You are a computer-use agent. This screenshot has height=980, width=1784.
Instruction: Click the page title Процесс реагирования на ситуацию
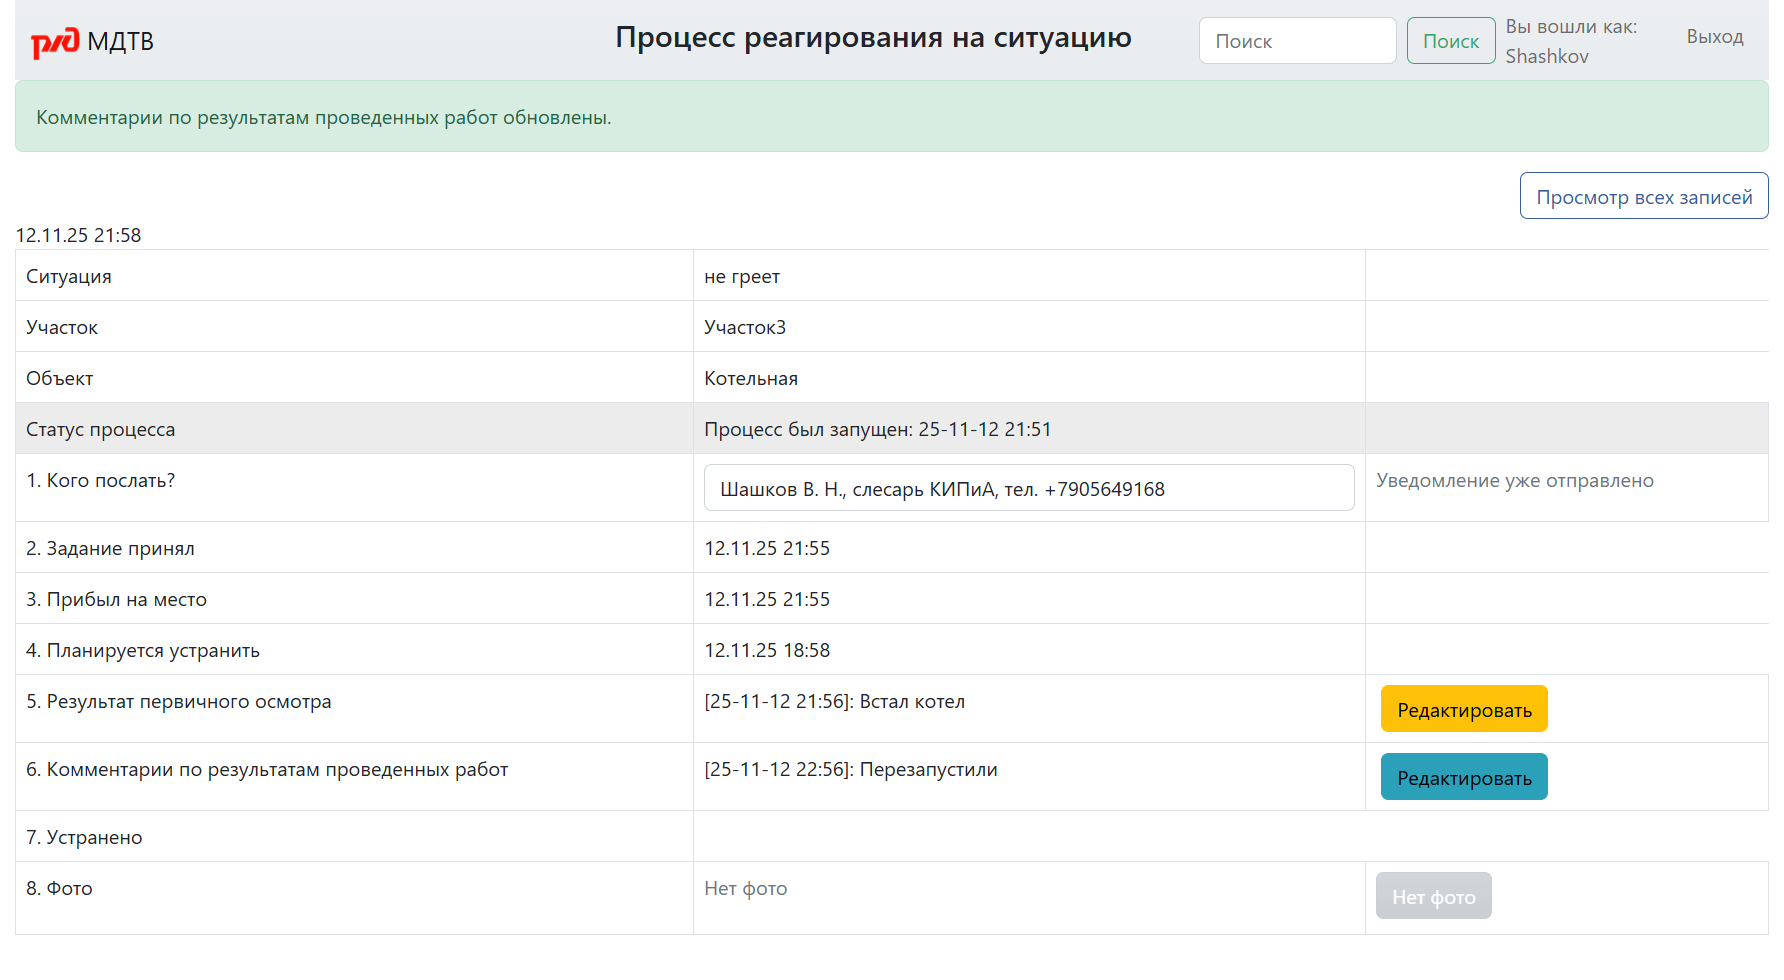(x=873, y=38)
